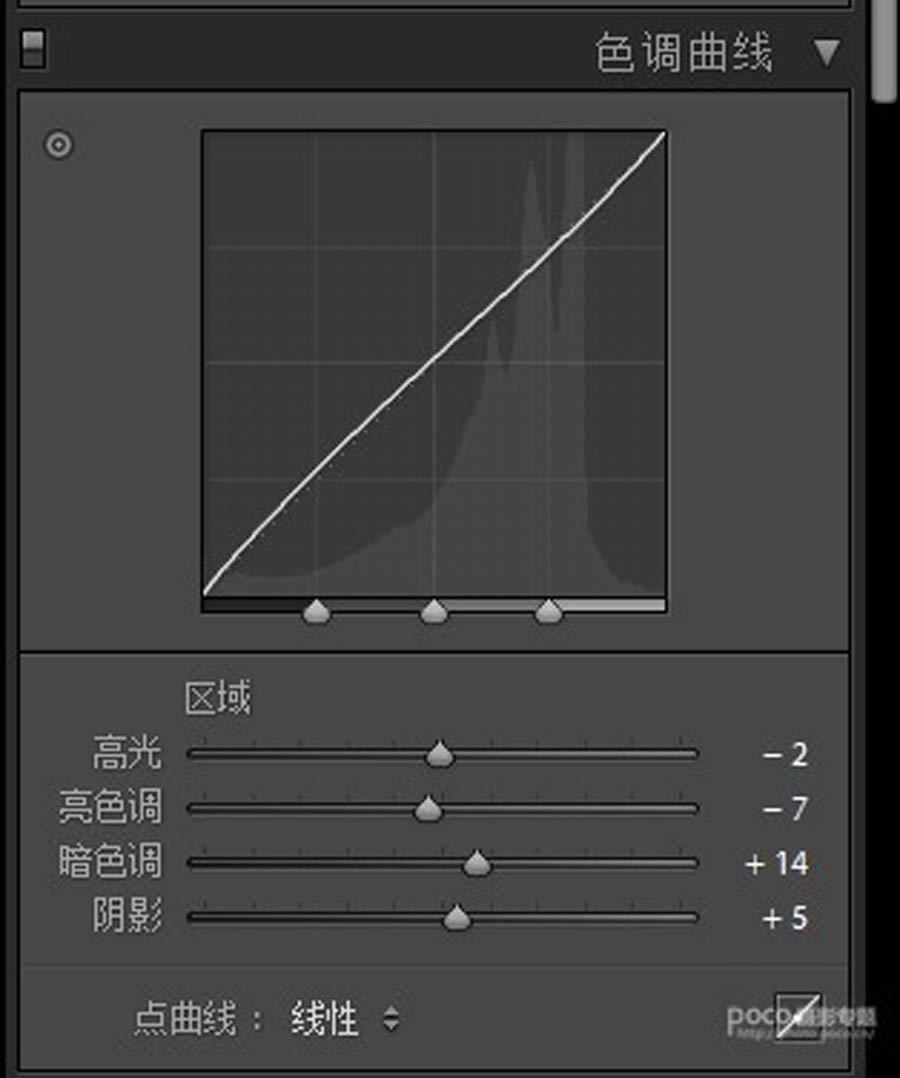The image size is (900, 1078).
Task: Click the 高光 slider handle
Action: click(x=440, y=755)
